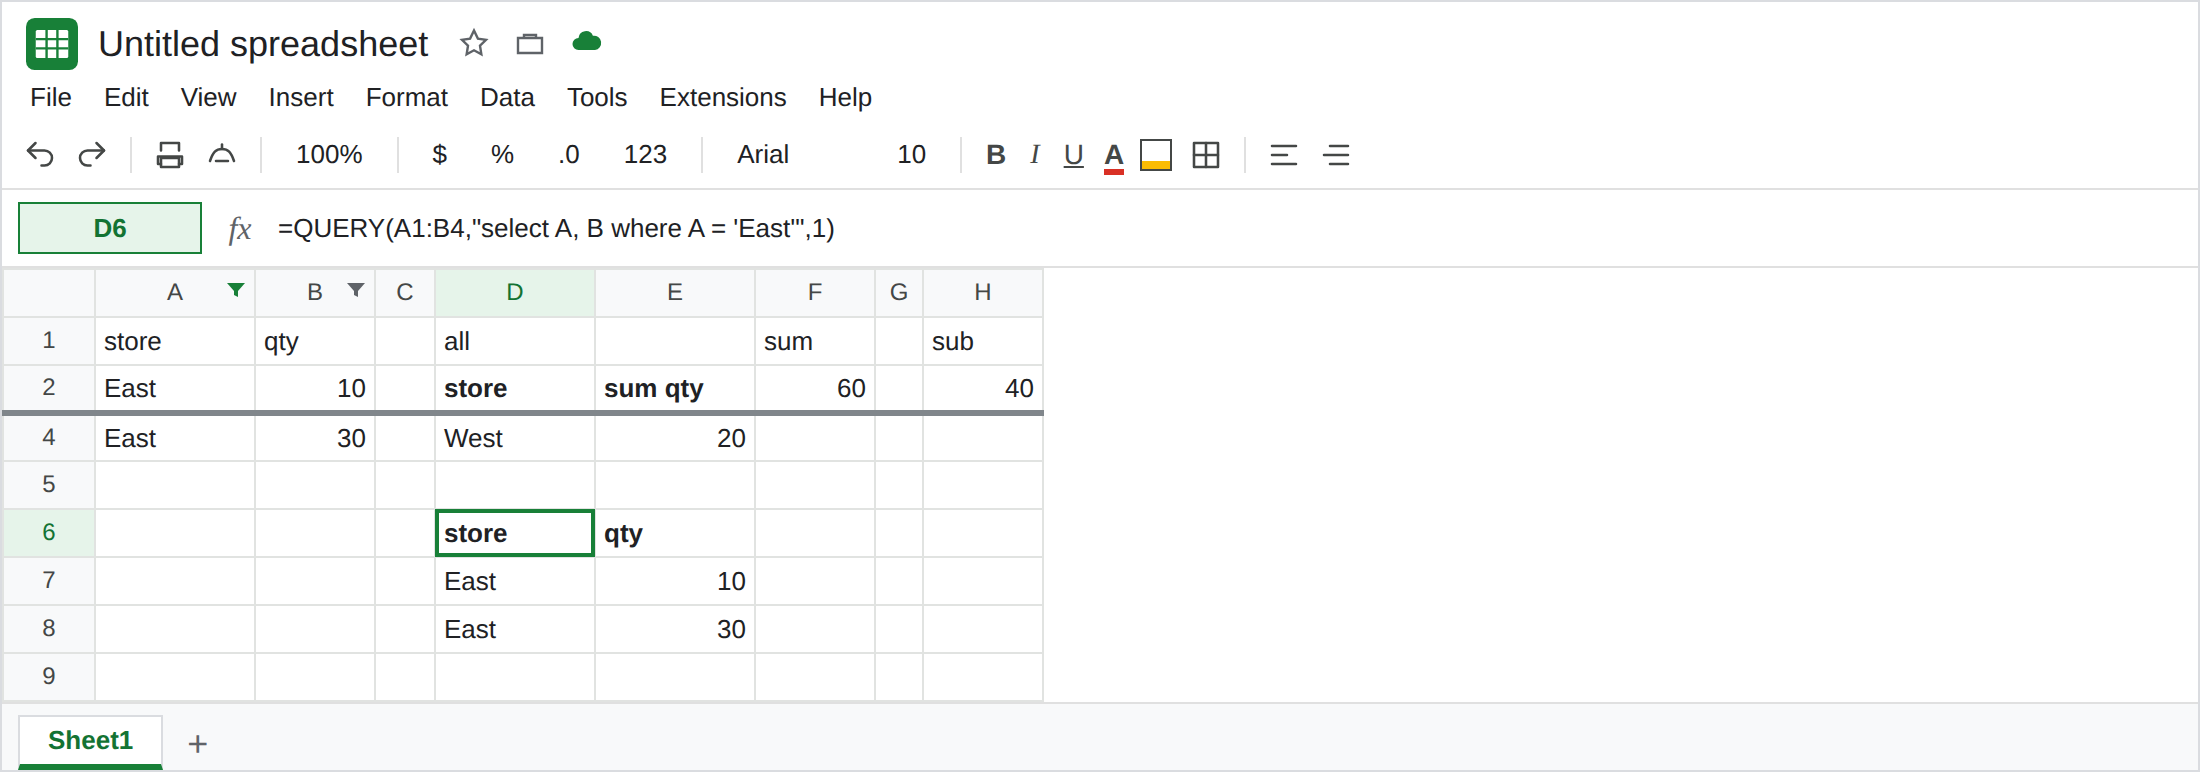Open the text color picker
Viewport: 2200px width, 784px height.
(x=1114, y=157)
